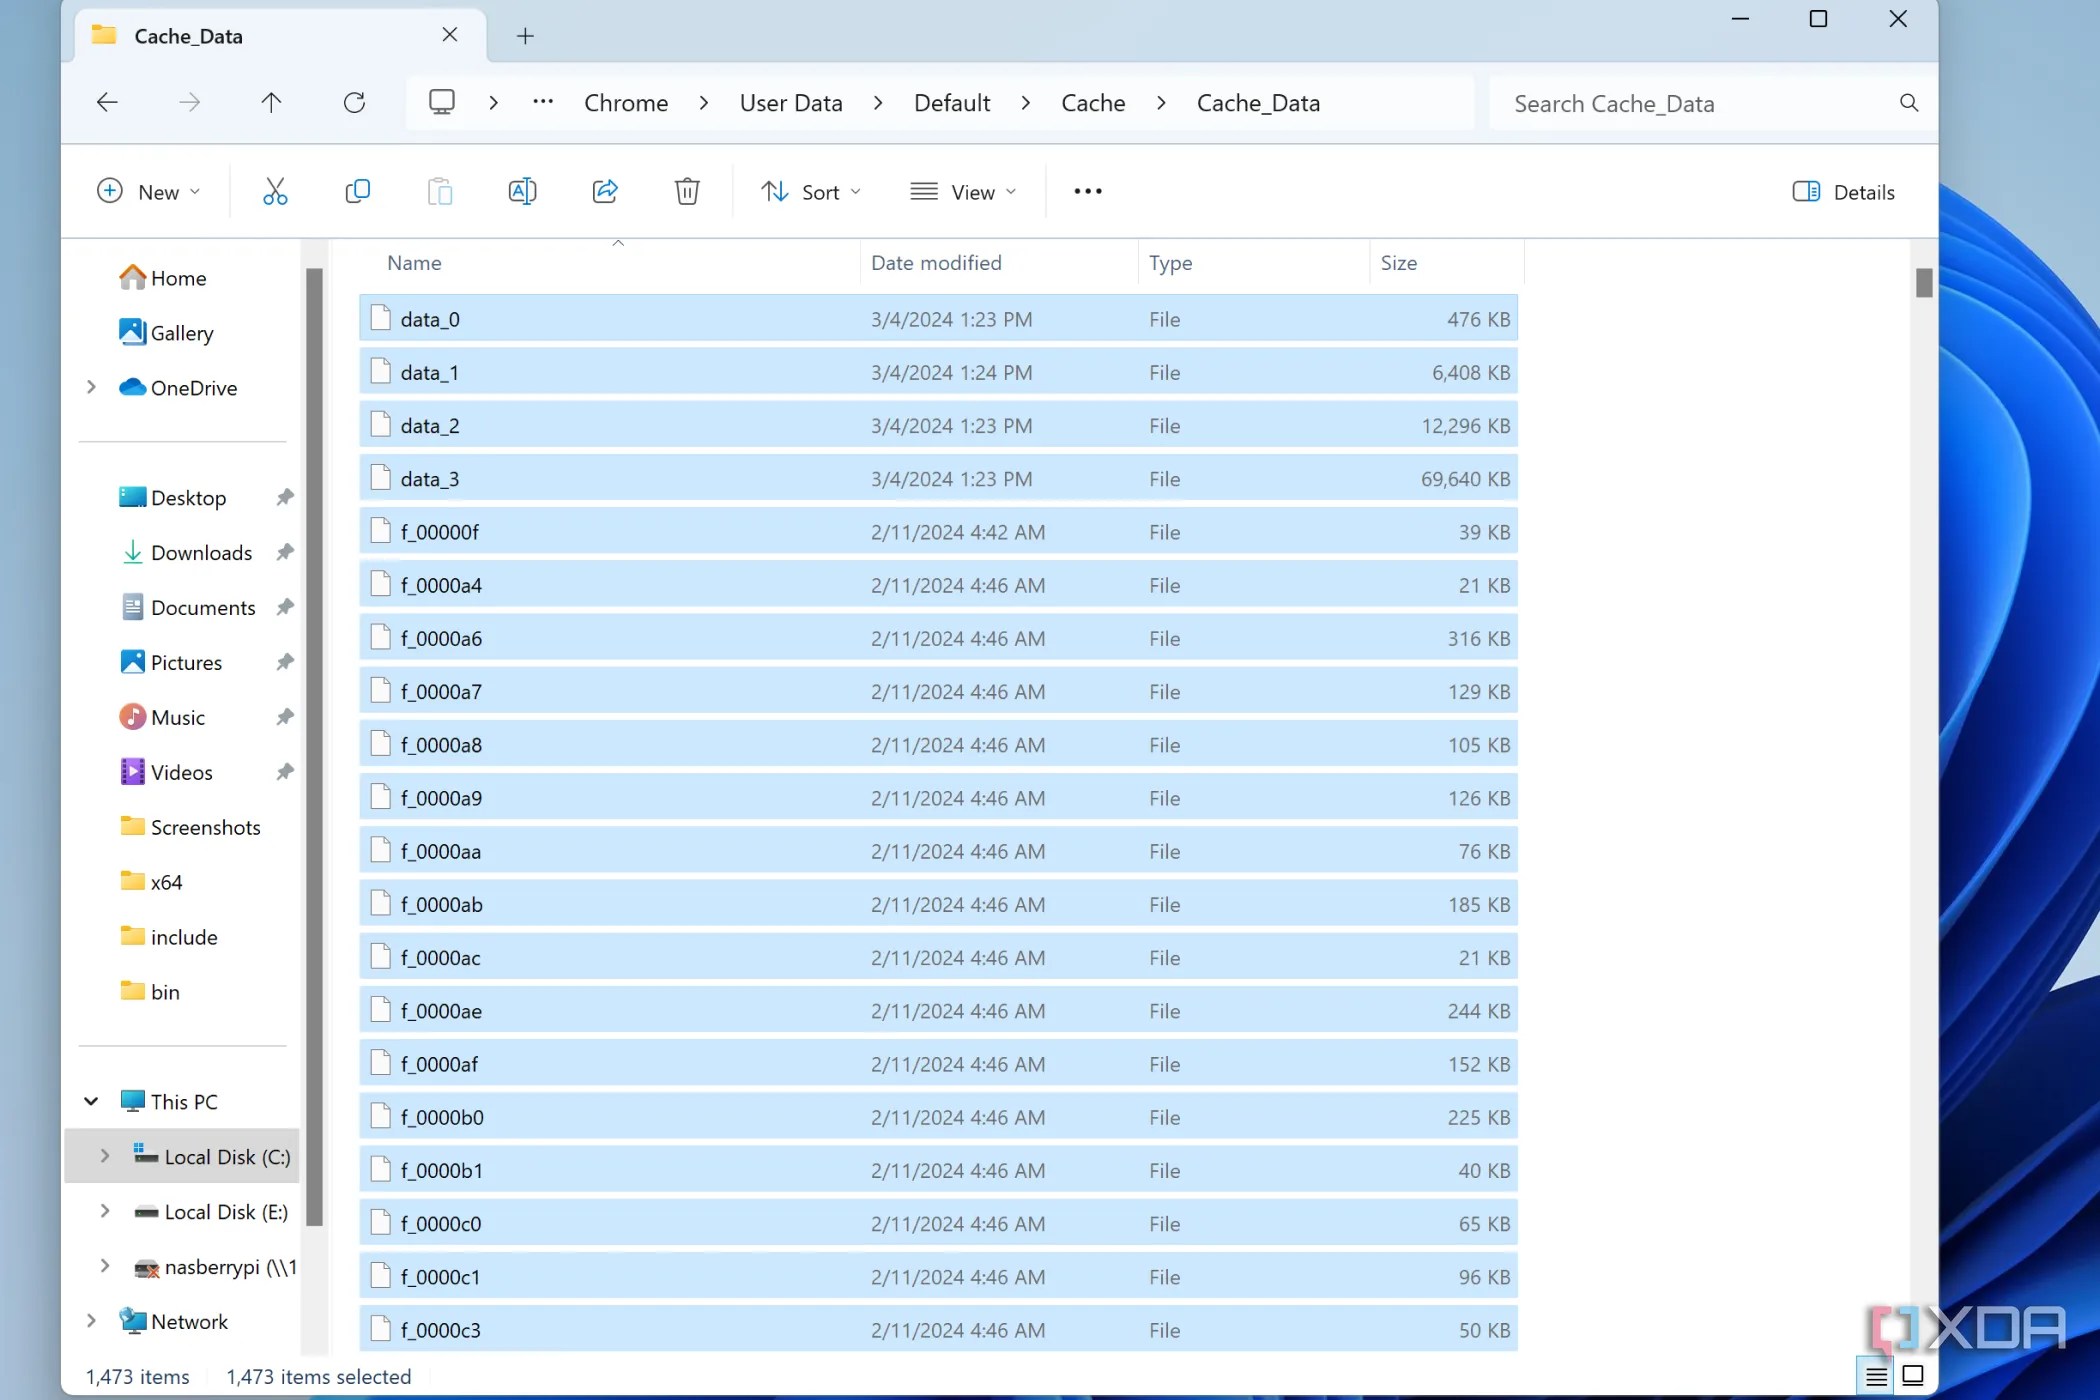Click the Delete trash icon

tap(687, 191)
